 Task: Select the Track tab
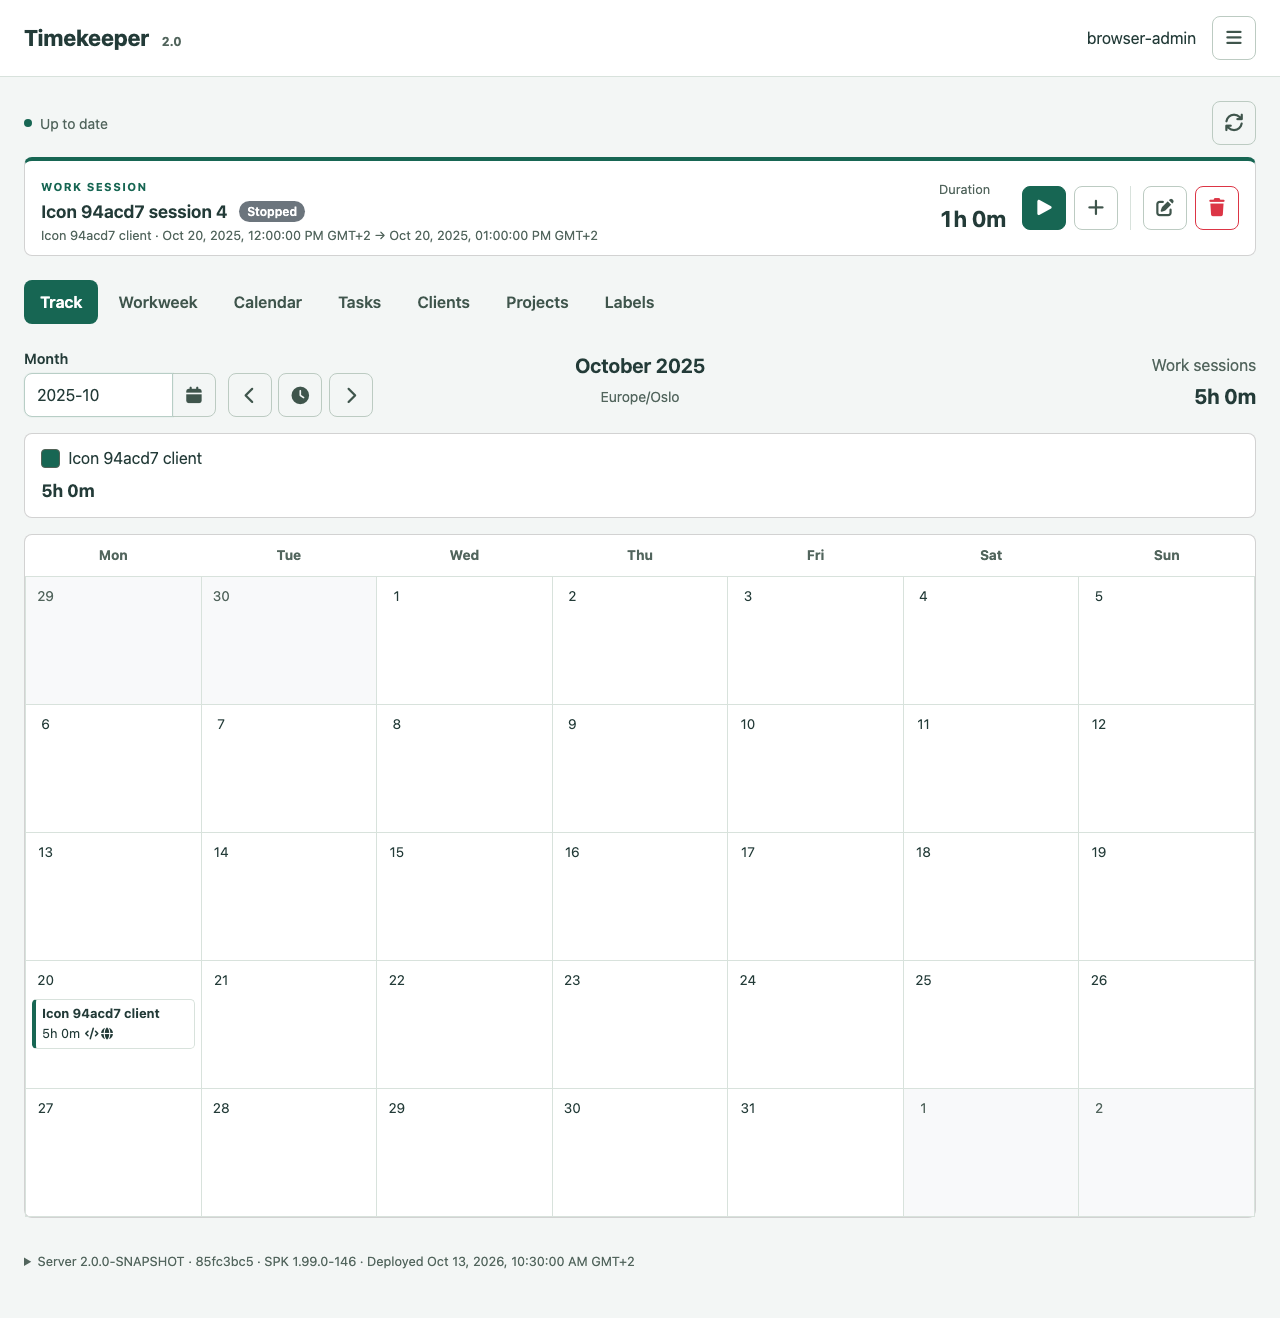coord(61,302)
